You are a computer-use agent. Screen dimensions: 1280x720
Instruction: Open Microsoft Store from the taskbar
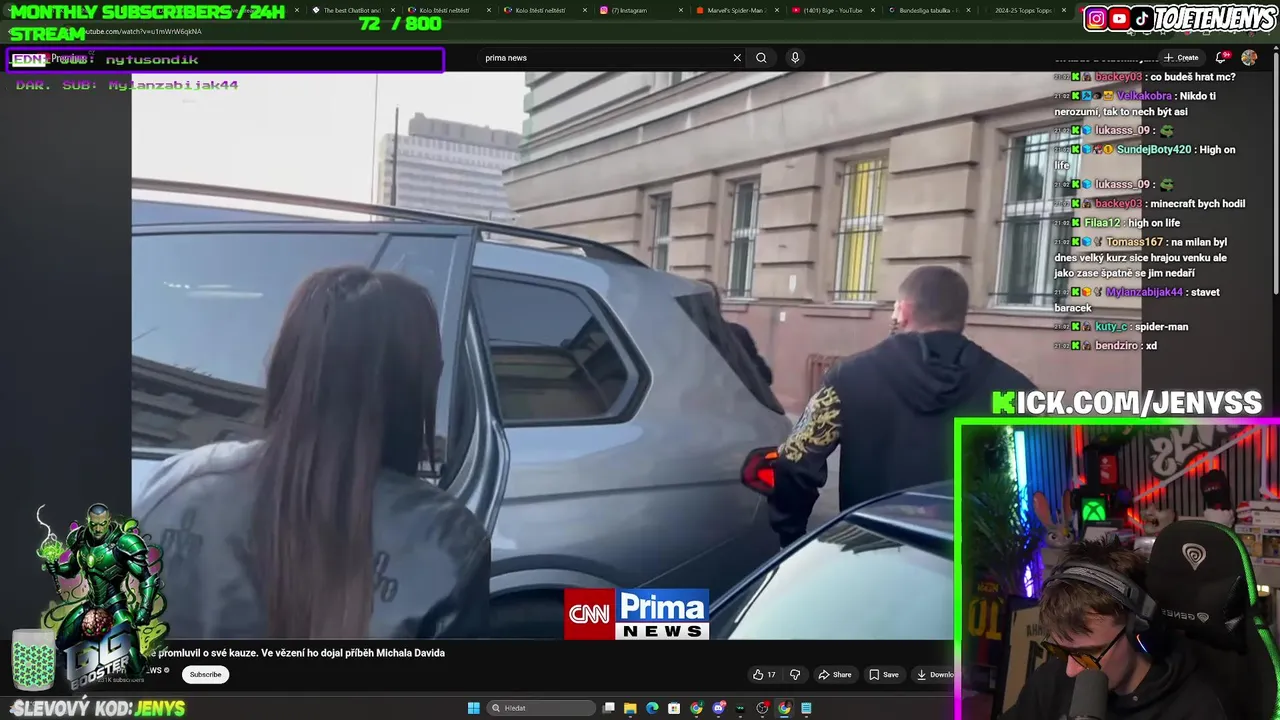point(674,708)
